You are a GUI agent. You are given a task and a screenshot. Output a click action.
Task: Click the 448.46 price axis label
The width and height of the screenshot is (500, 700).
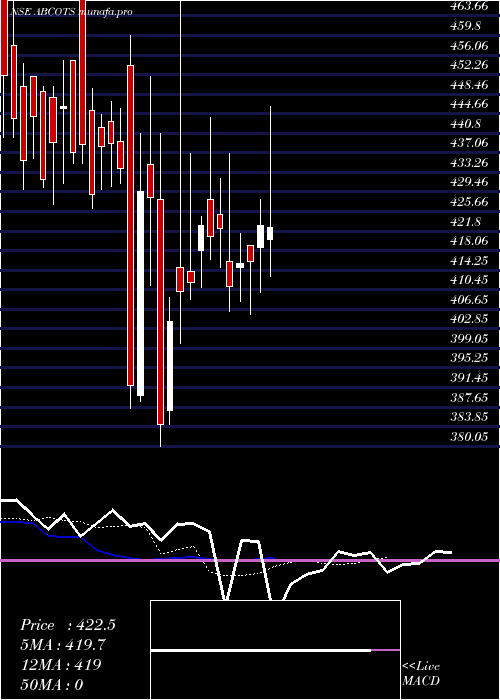(469, 85)
